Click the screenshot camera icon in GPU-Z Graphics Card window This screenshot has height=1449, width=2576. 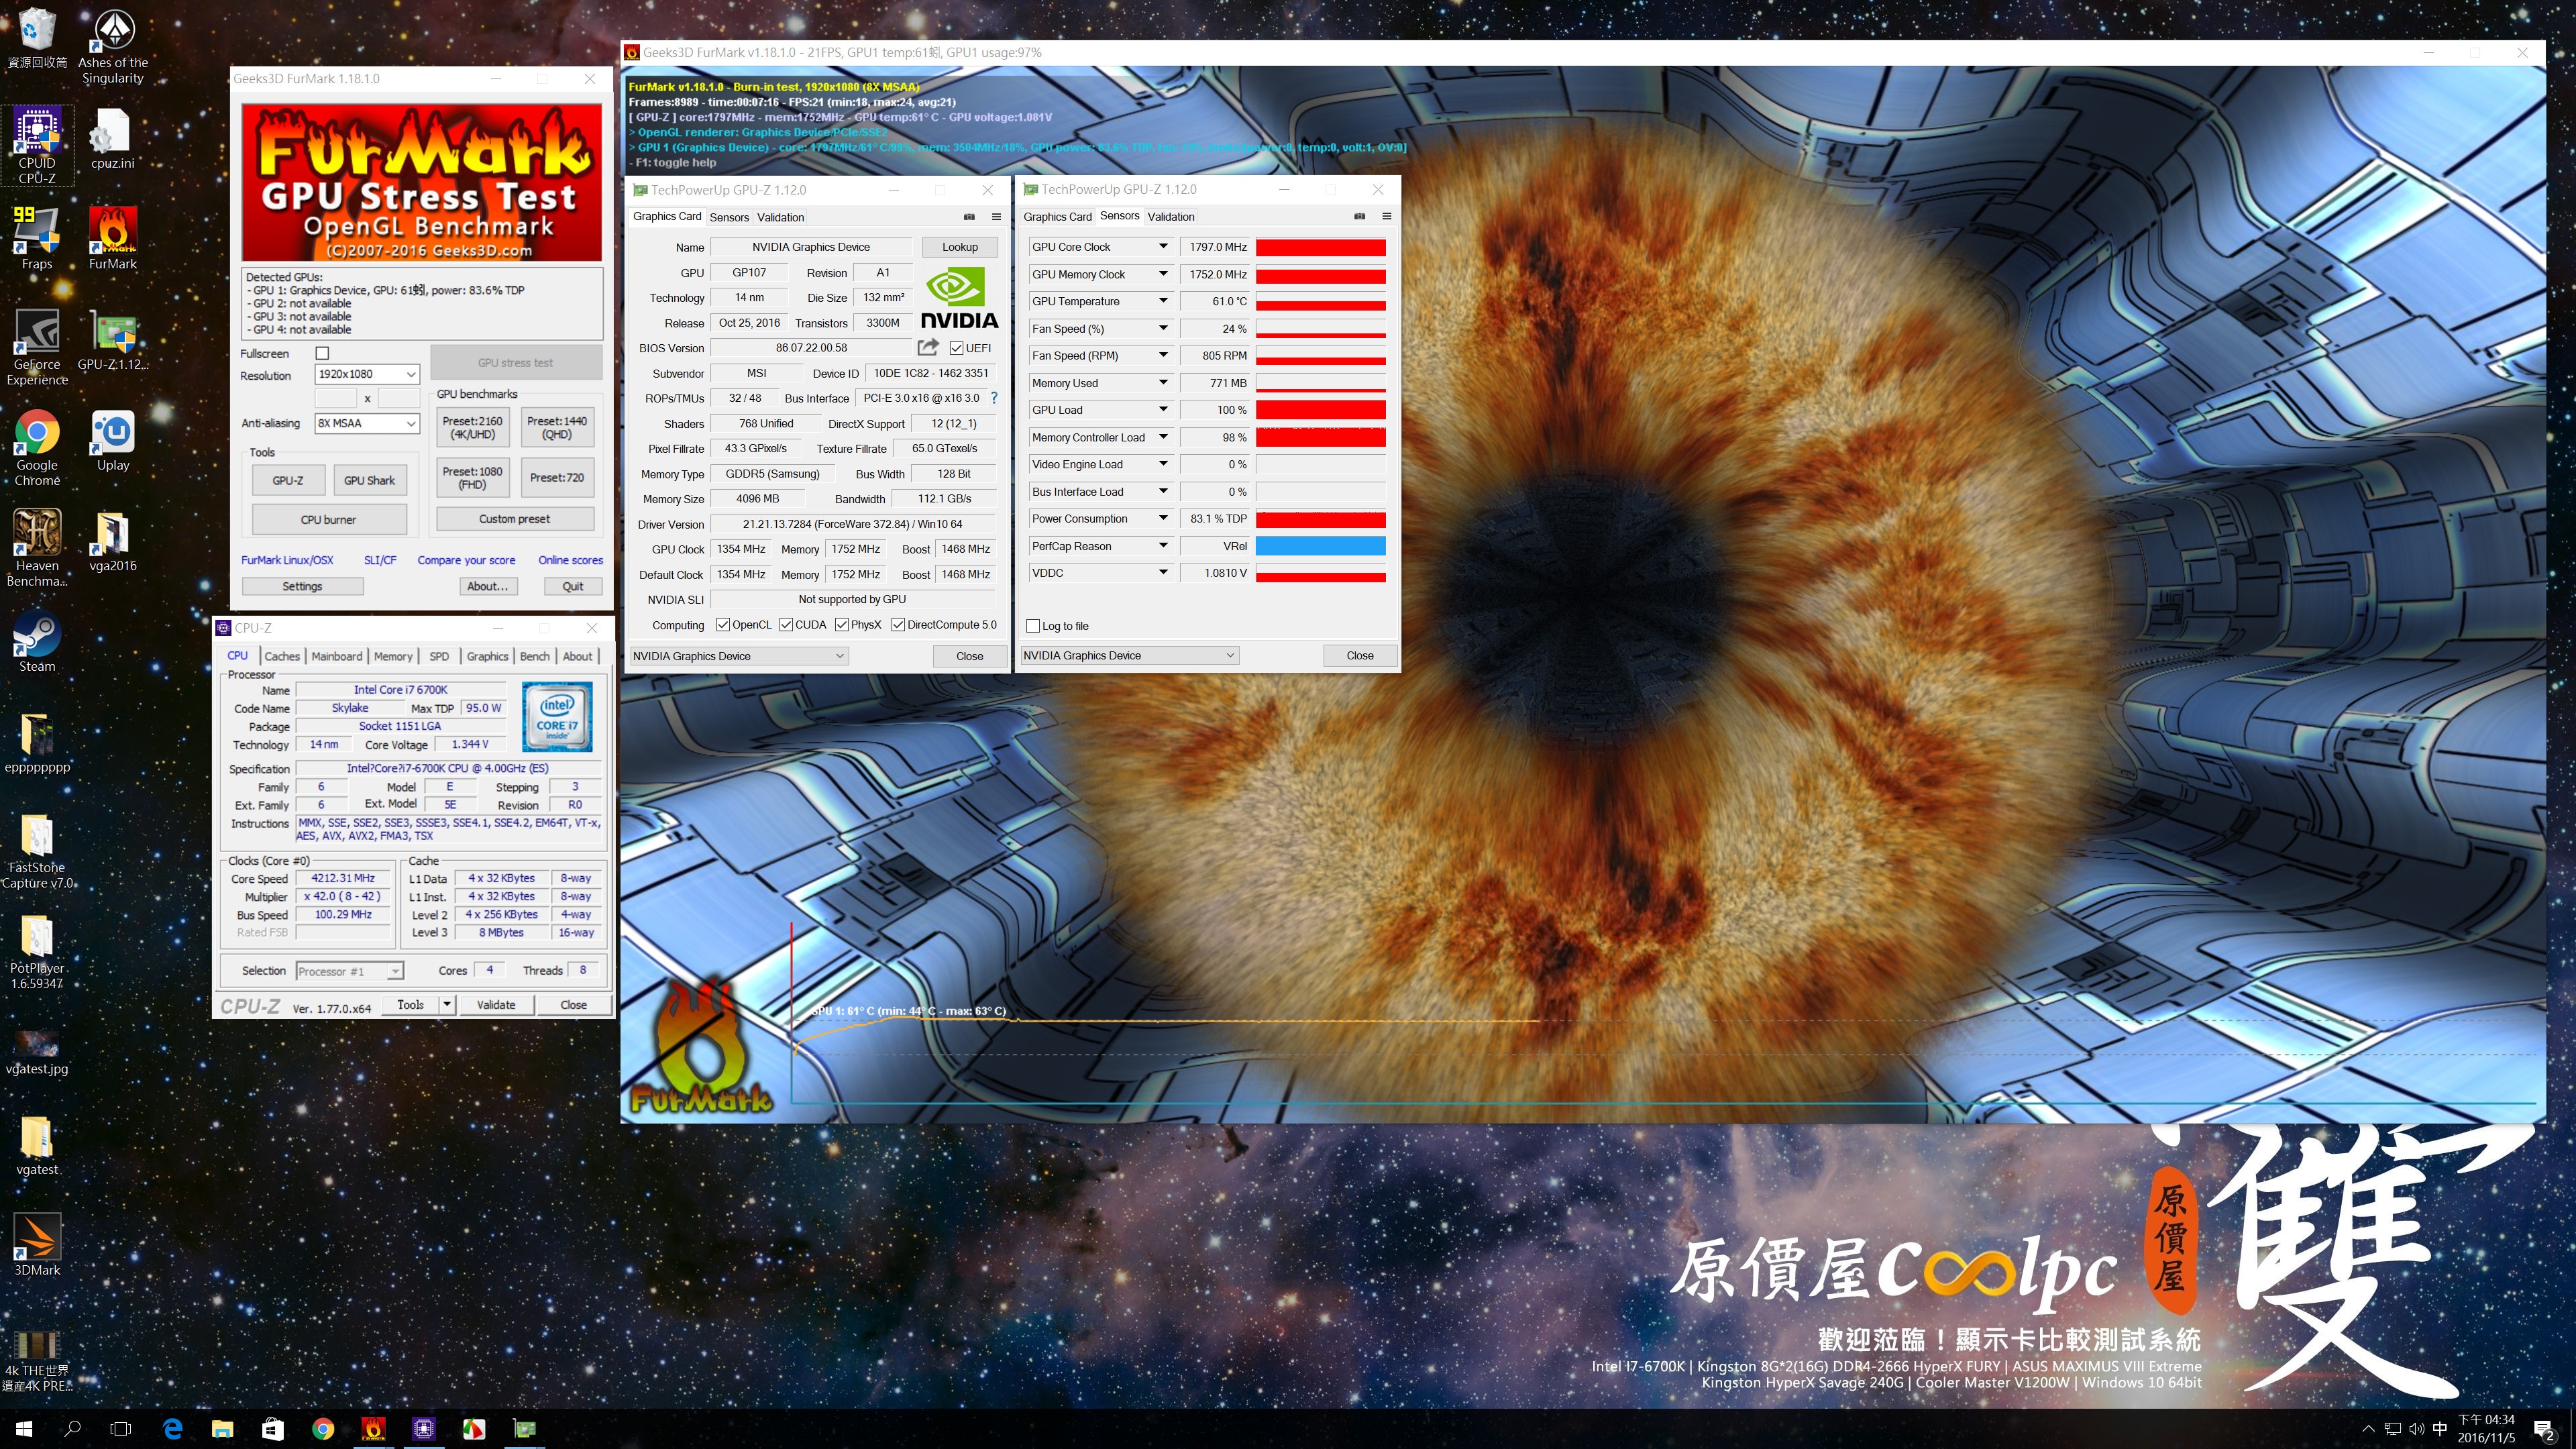pos(968,216)
